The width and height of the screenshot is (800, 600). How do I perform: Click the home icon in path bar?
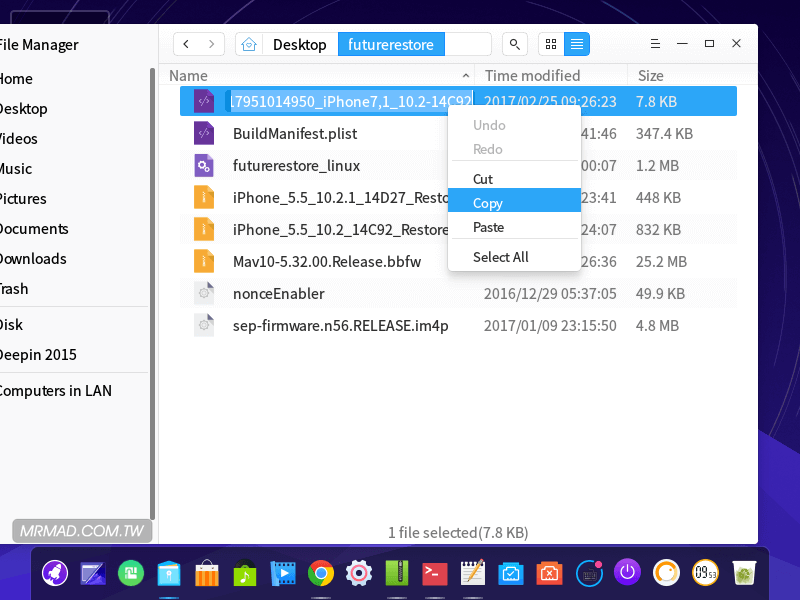249,44
